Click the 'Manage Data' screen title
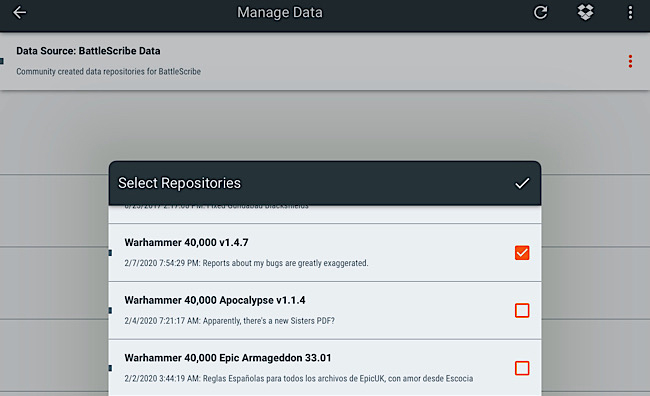The height and width of the screenshot is (396, 650). tap(280, 12)
